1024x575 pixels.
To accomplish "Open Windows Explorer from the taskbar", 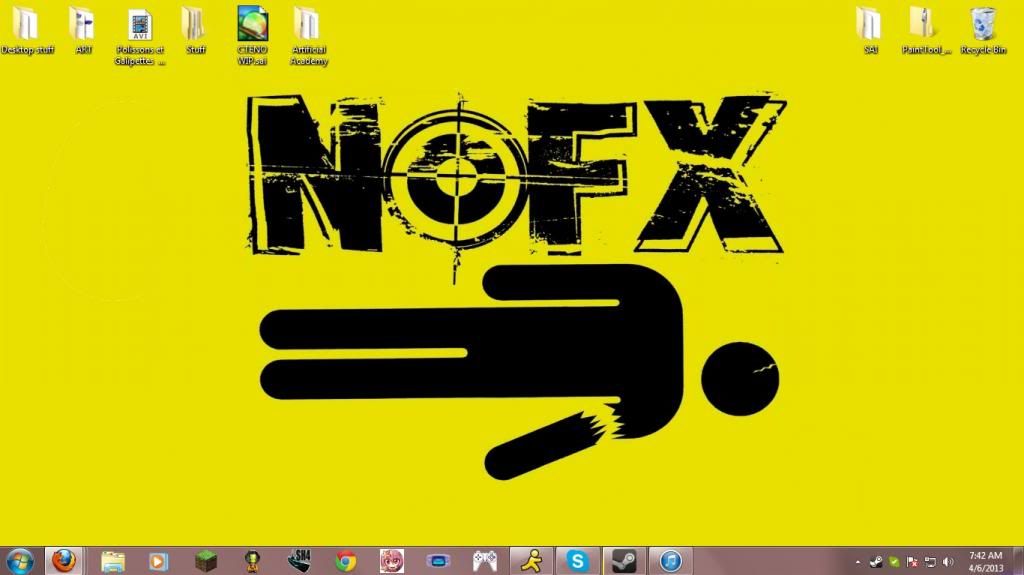I will point(112,561).
